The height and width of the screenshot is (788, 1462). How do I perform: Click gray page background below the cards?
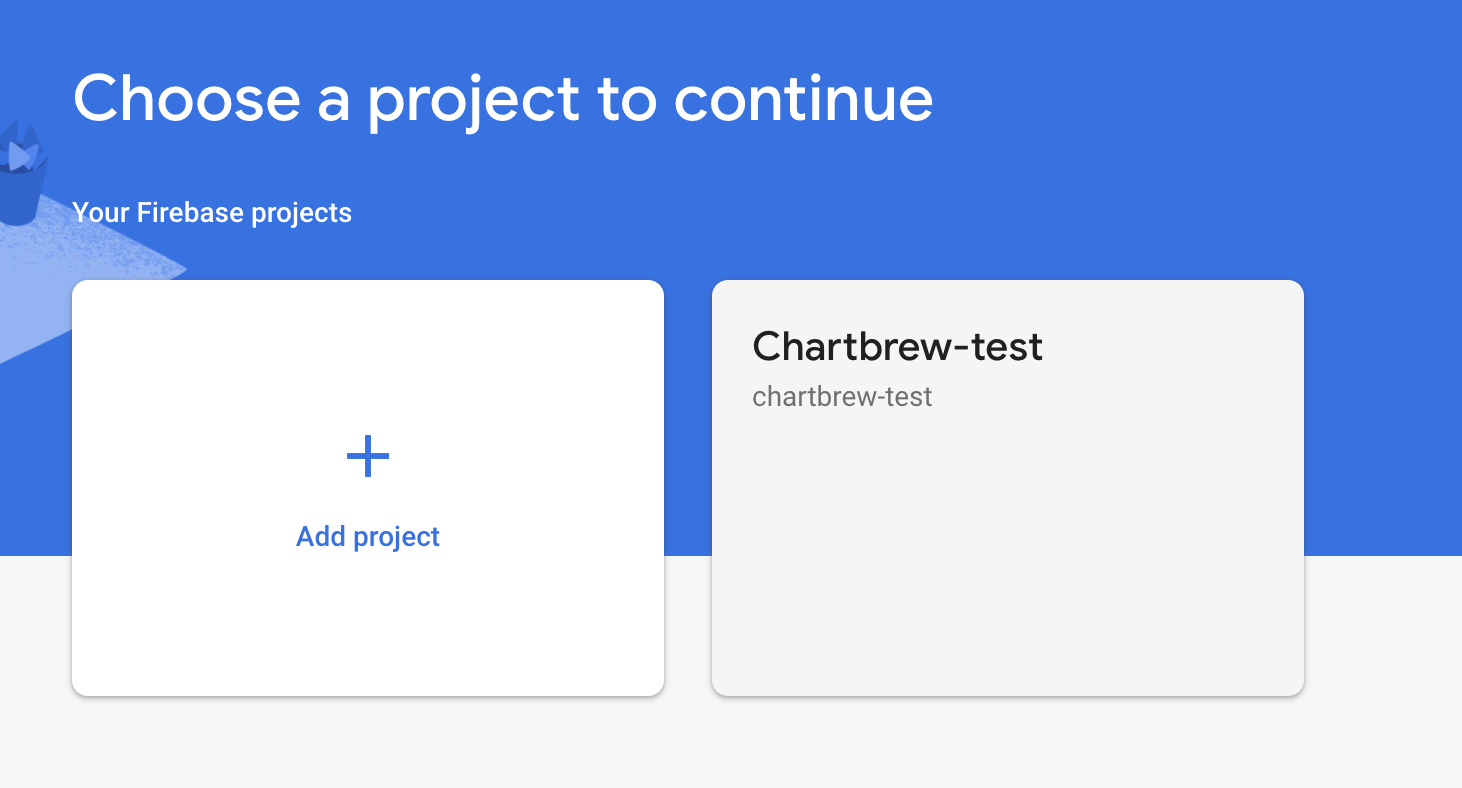[700, 745]
